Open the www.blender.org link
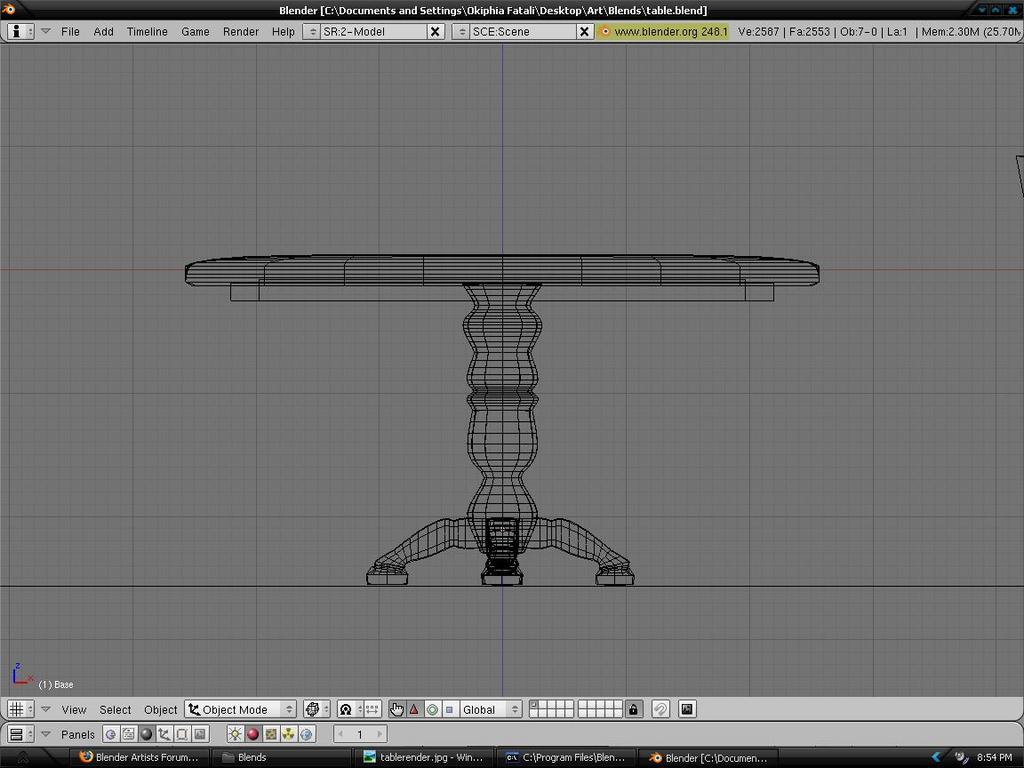Screen dimensions: 1024x768 coord(662,31)
